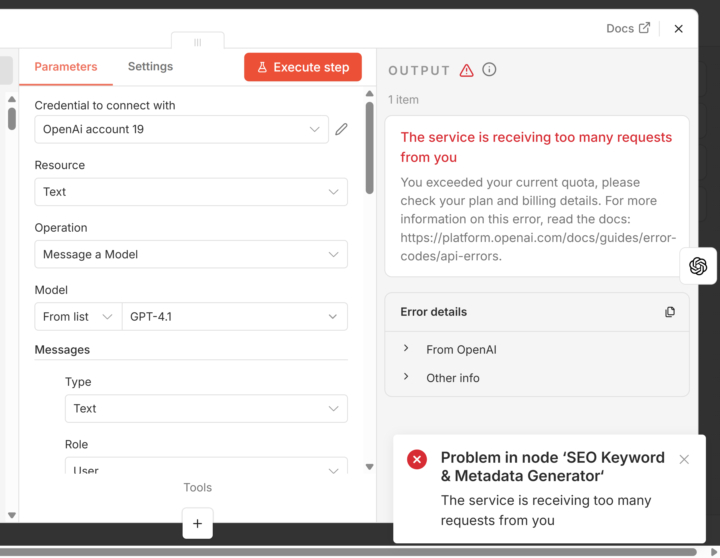Click the toast title 'Problem in node'
Screen dimensions: 720x558
pyautogui.click(x=552, y=467)
